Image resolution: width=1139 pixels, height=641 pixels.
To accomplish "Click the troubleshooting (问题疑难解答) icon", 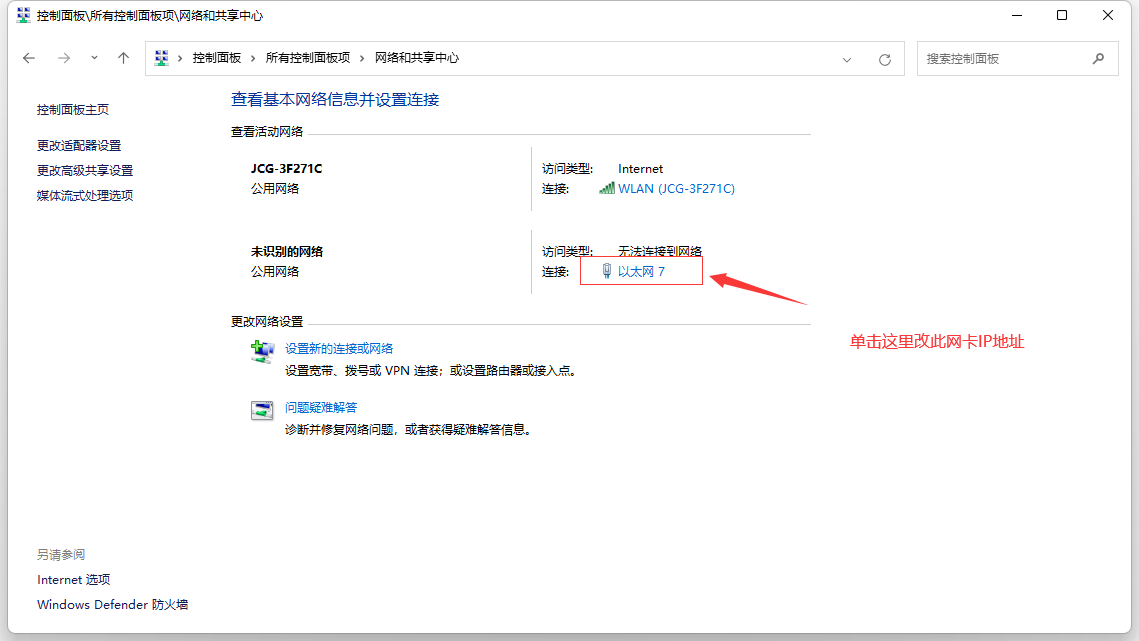I will [262, 409].
